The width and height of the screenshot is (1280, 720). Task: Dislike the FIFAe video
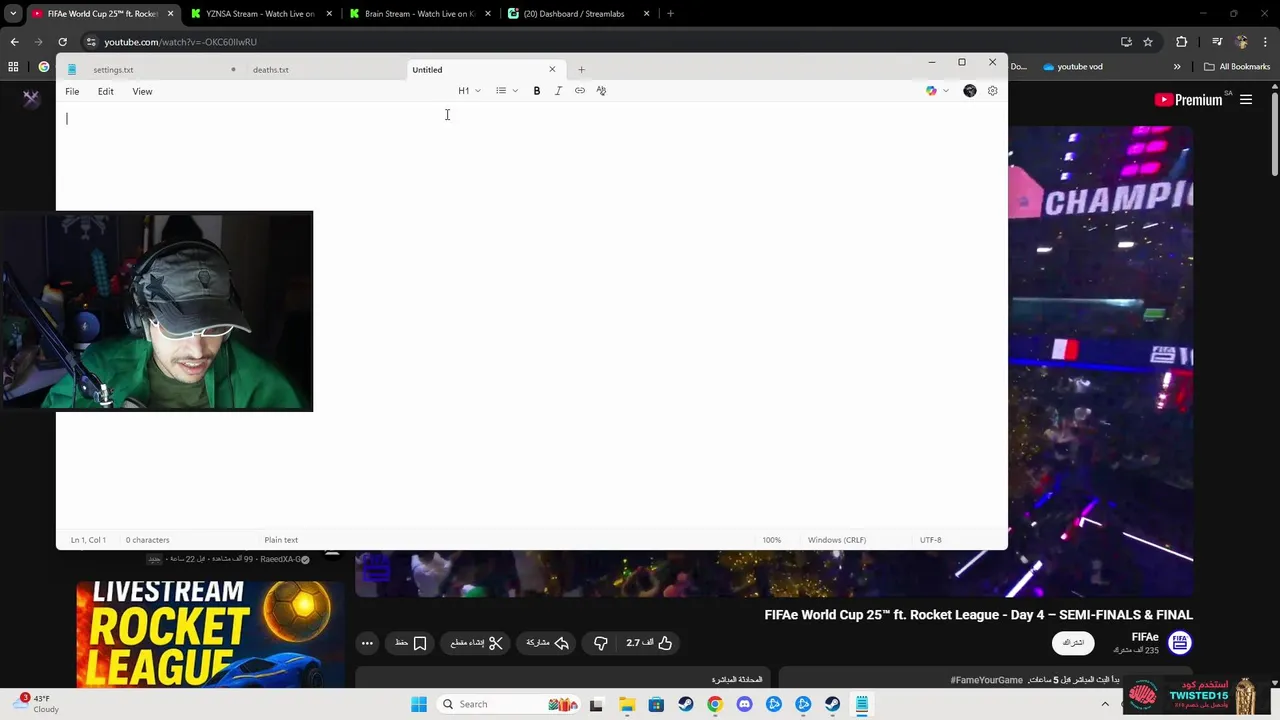(600, 643)
